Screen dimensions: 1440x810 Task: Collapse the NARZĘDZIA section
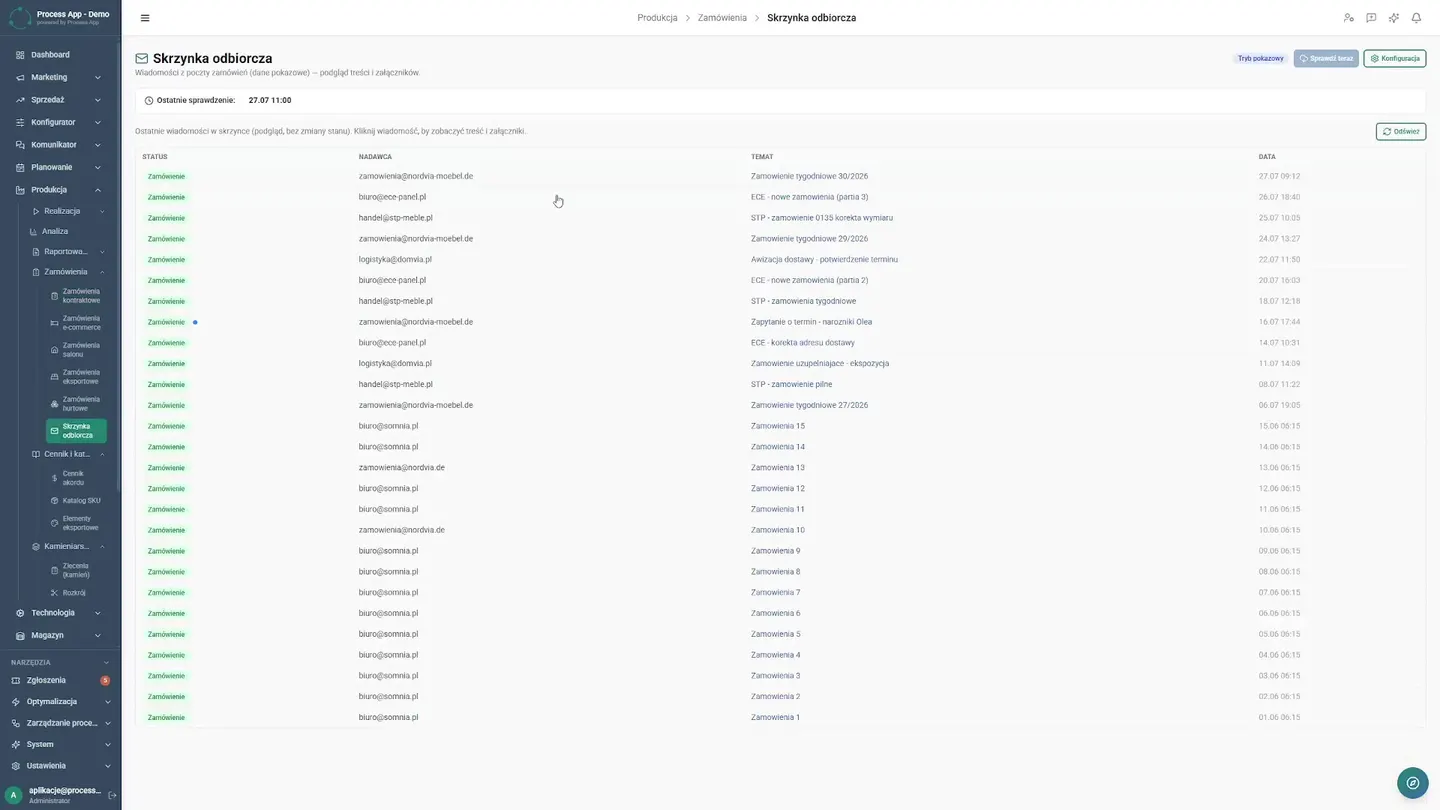(x=60, y=662)
